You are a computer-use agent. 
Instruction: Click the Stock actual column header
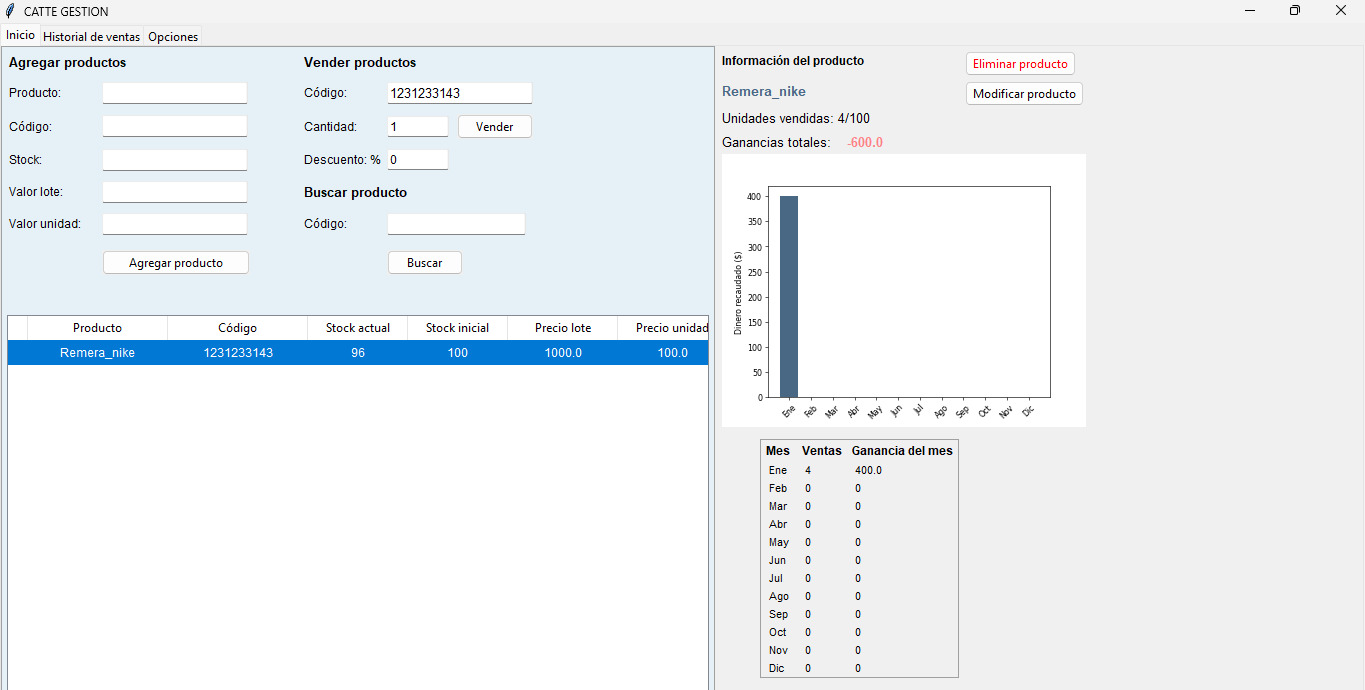tap(358, 328)
